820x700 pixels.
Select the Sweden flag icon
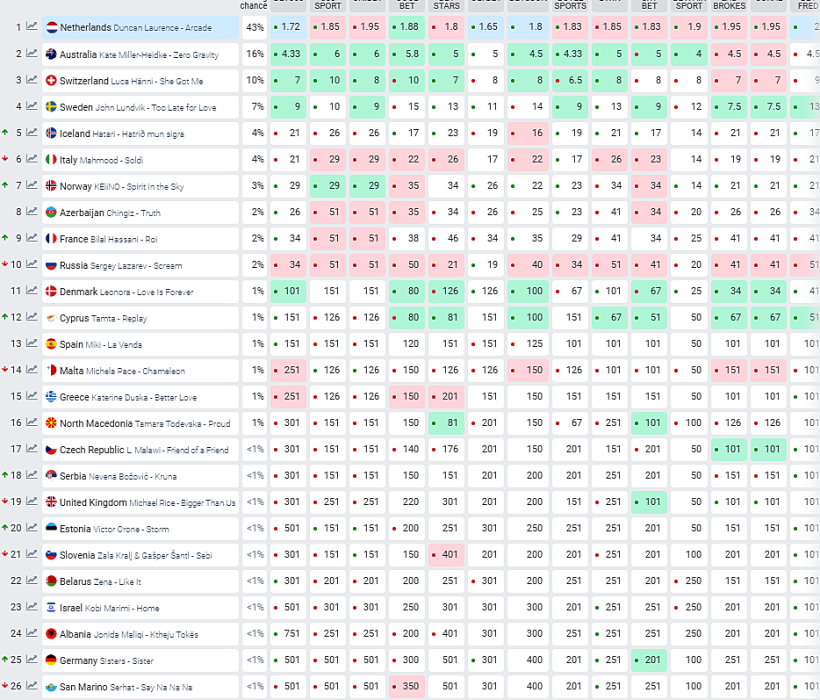click(51, 106)
